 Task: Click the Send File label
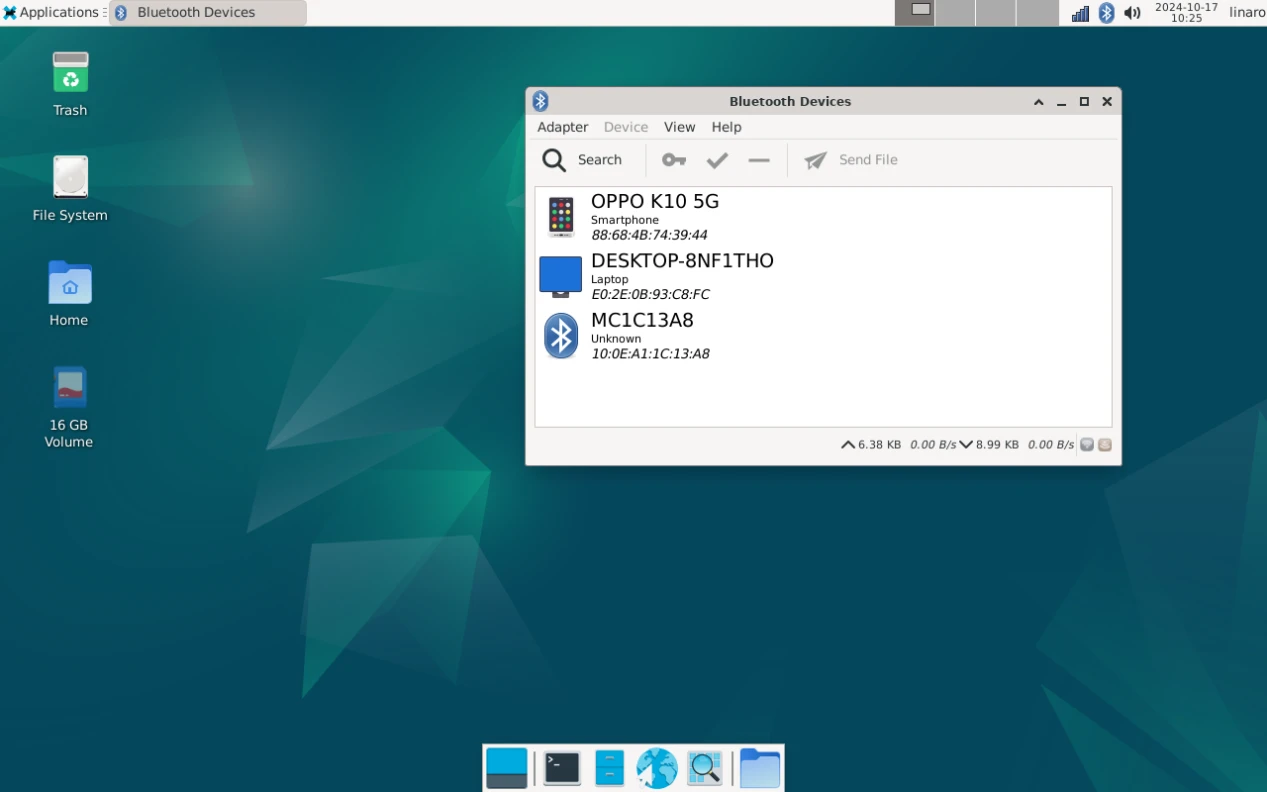(x=868, y=160)
